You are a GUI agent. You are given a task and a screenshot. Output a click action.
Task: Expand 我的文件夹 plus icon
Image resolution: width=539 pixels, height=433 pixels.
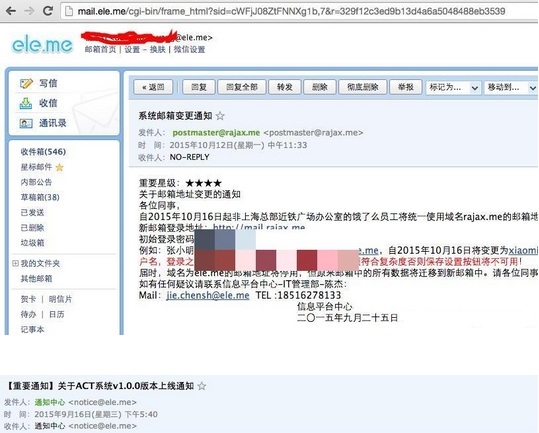[x=15, y=263]
